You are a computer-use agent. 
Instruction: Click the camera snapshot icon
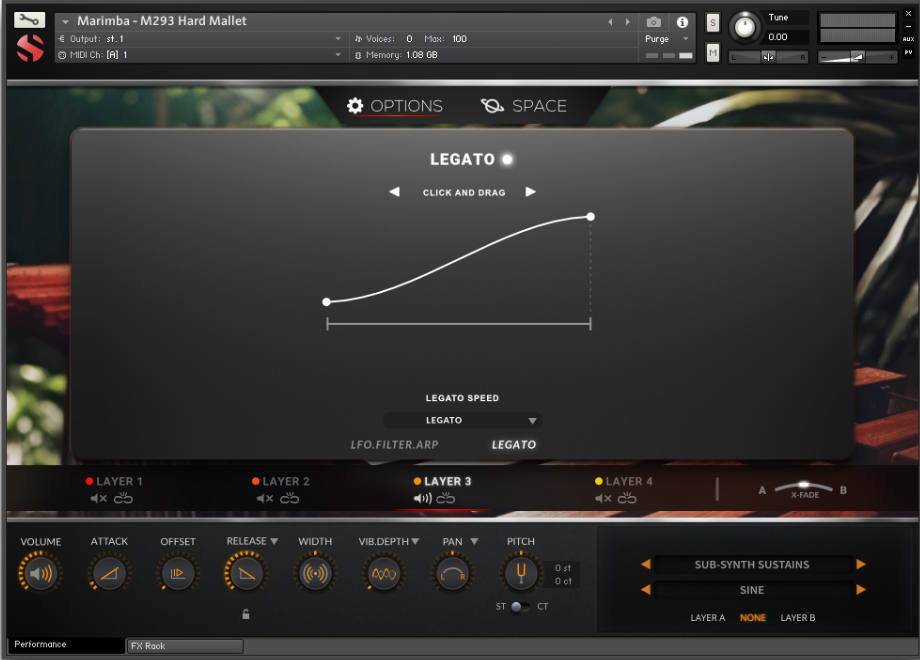[x=653, y=22]
